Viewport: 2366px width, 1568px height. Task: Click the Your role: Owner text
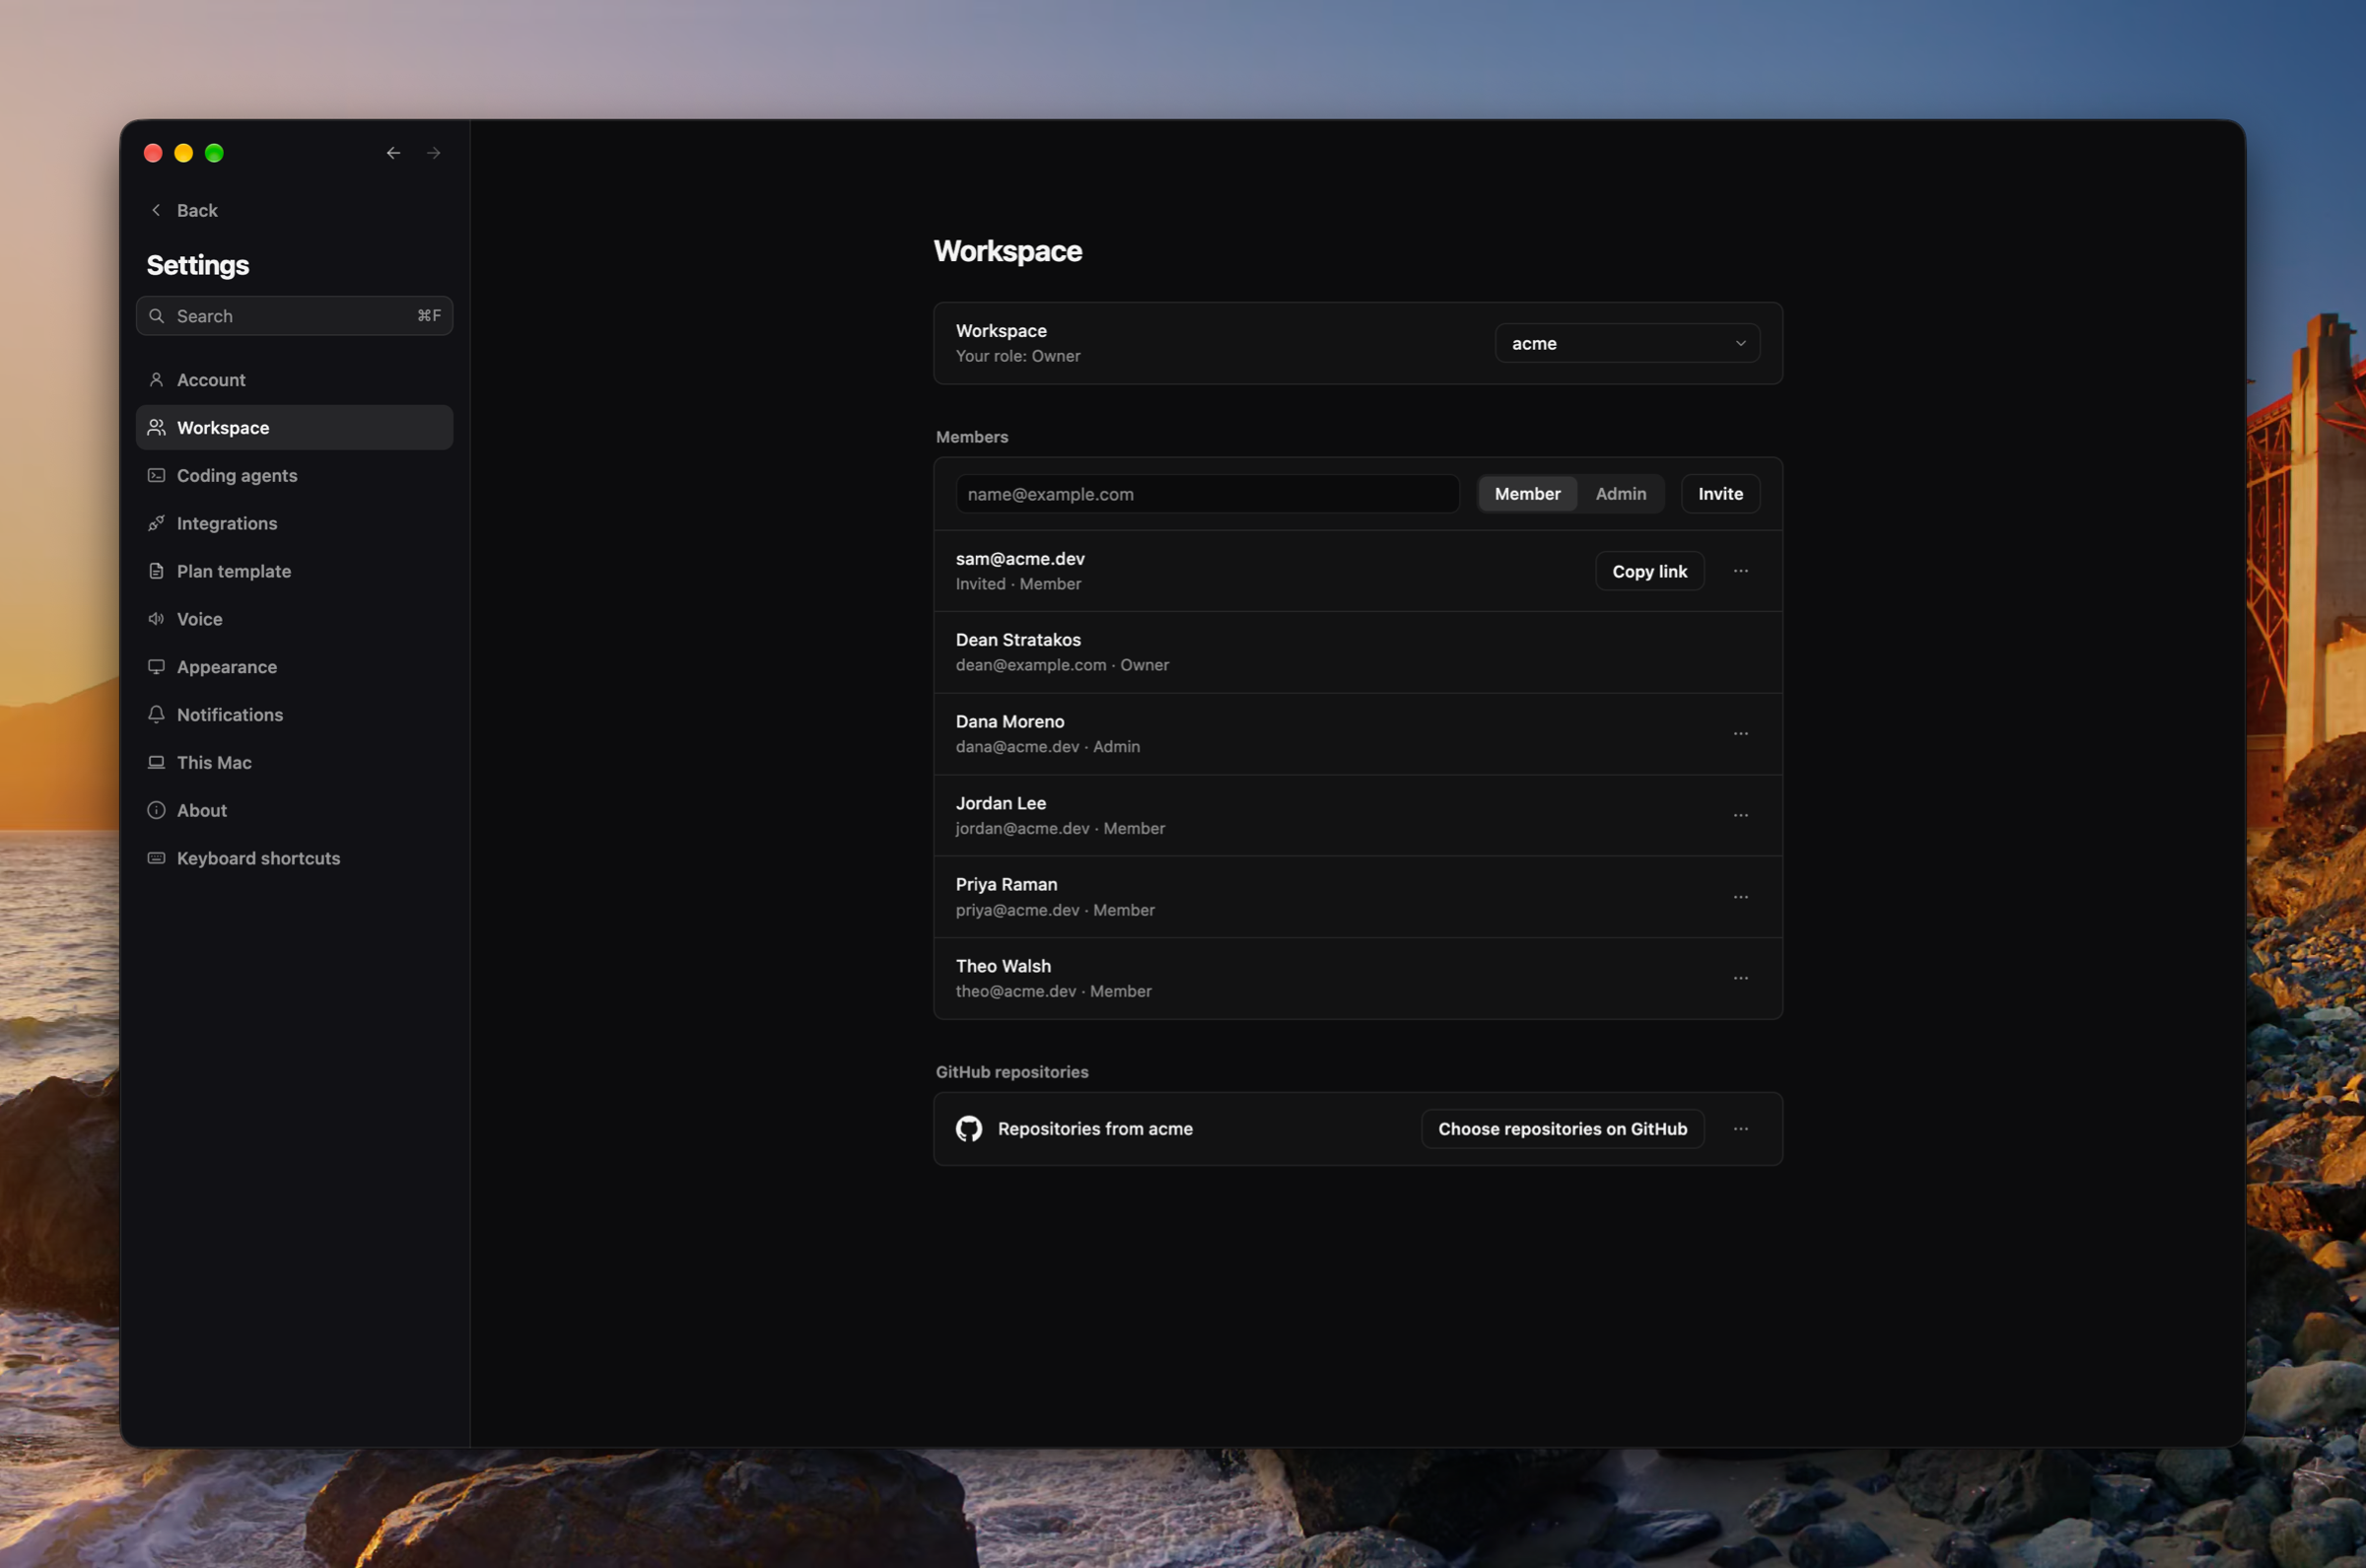coord(1017,357)
